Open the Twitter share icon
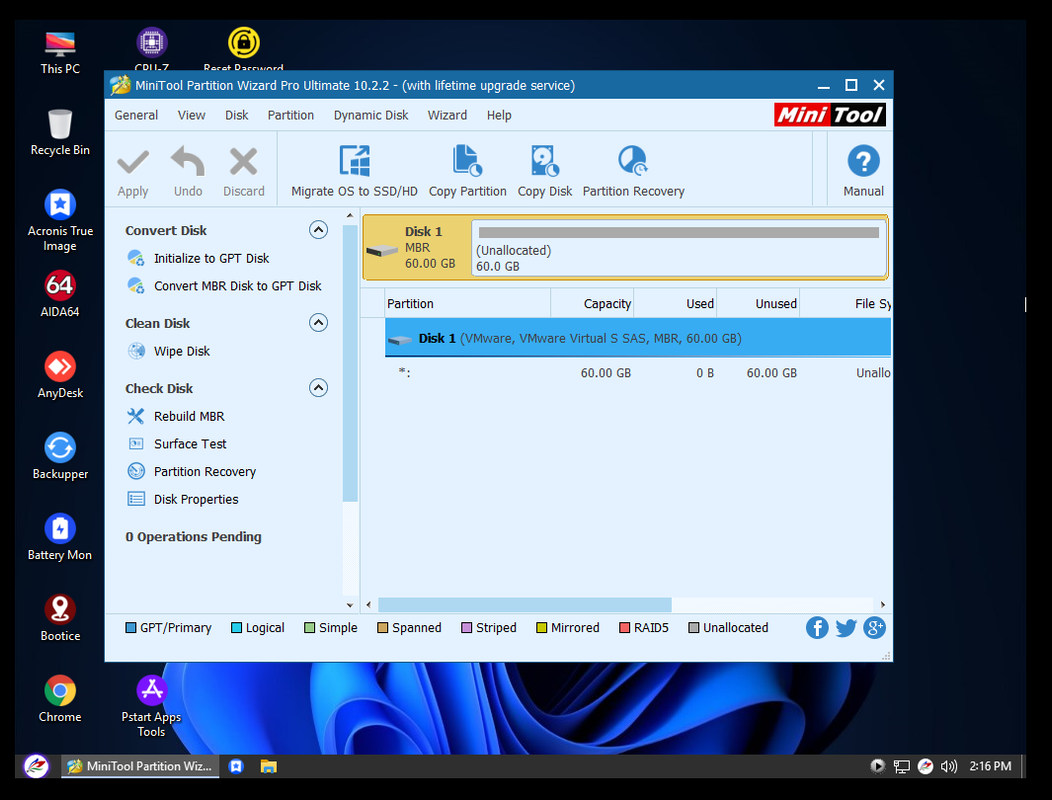1052x800 pixels. (846, 628)
